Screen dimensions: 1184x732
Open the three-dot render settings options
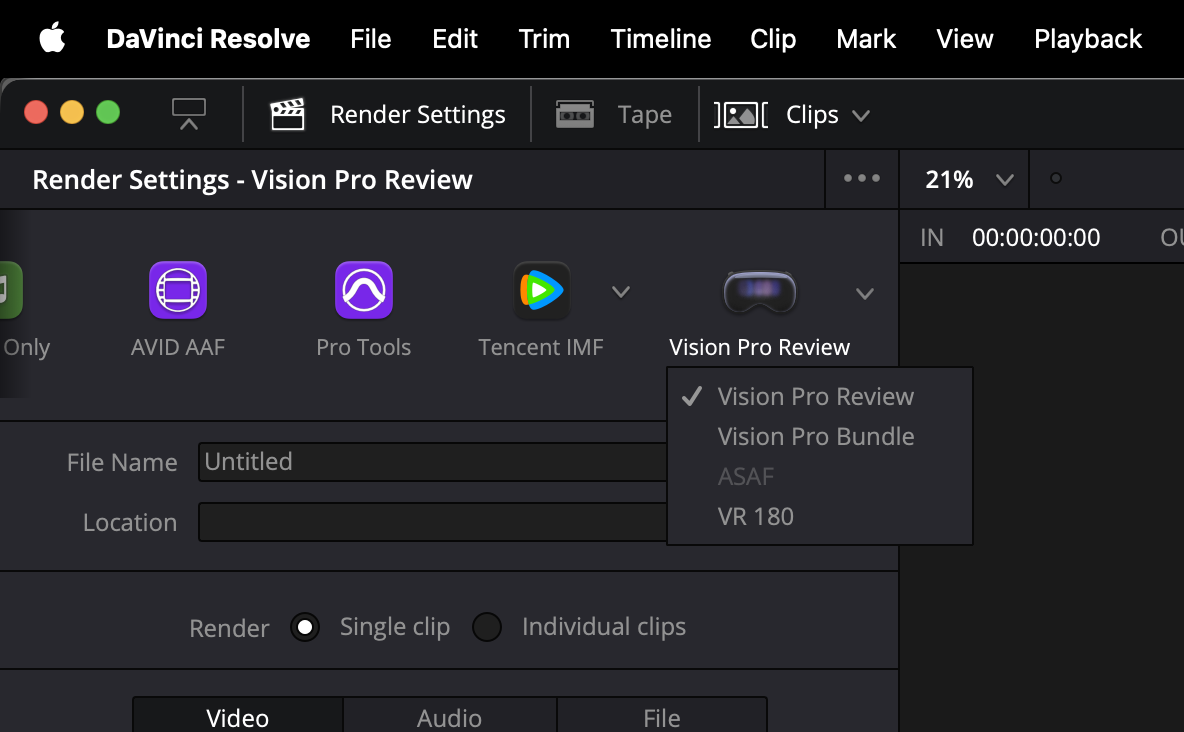862,179
